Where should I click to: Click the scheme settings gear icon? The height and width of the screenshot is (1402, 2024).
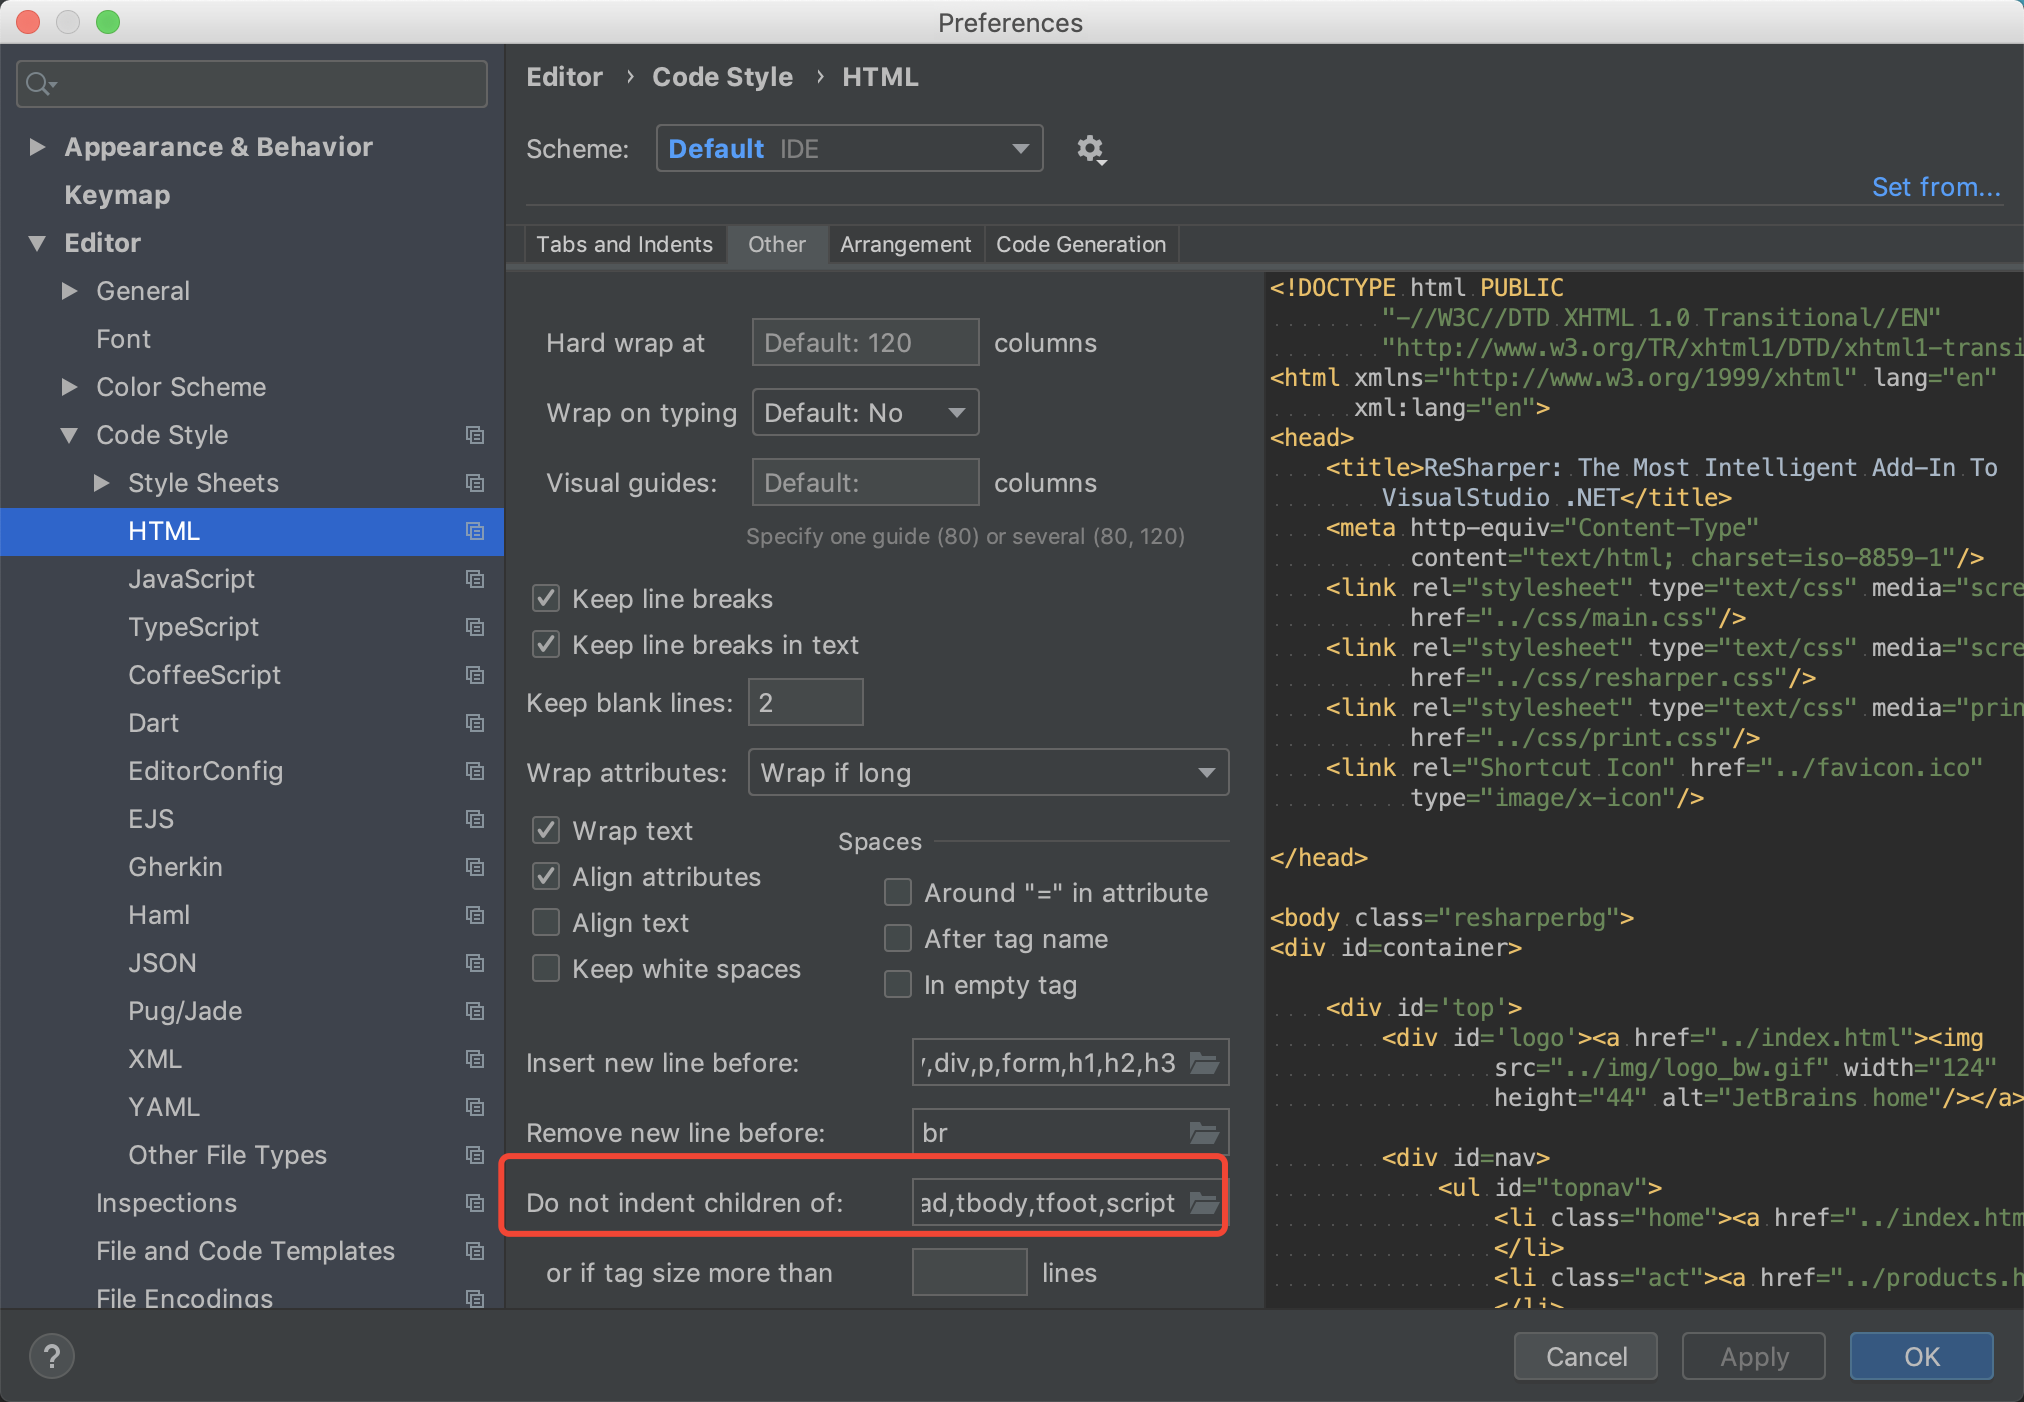tap(1090, 150)
